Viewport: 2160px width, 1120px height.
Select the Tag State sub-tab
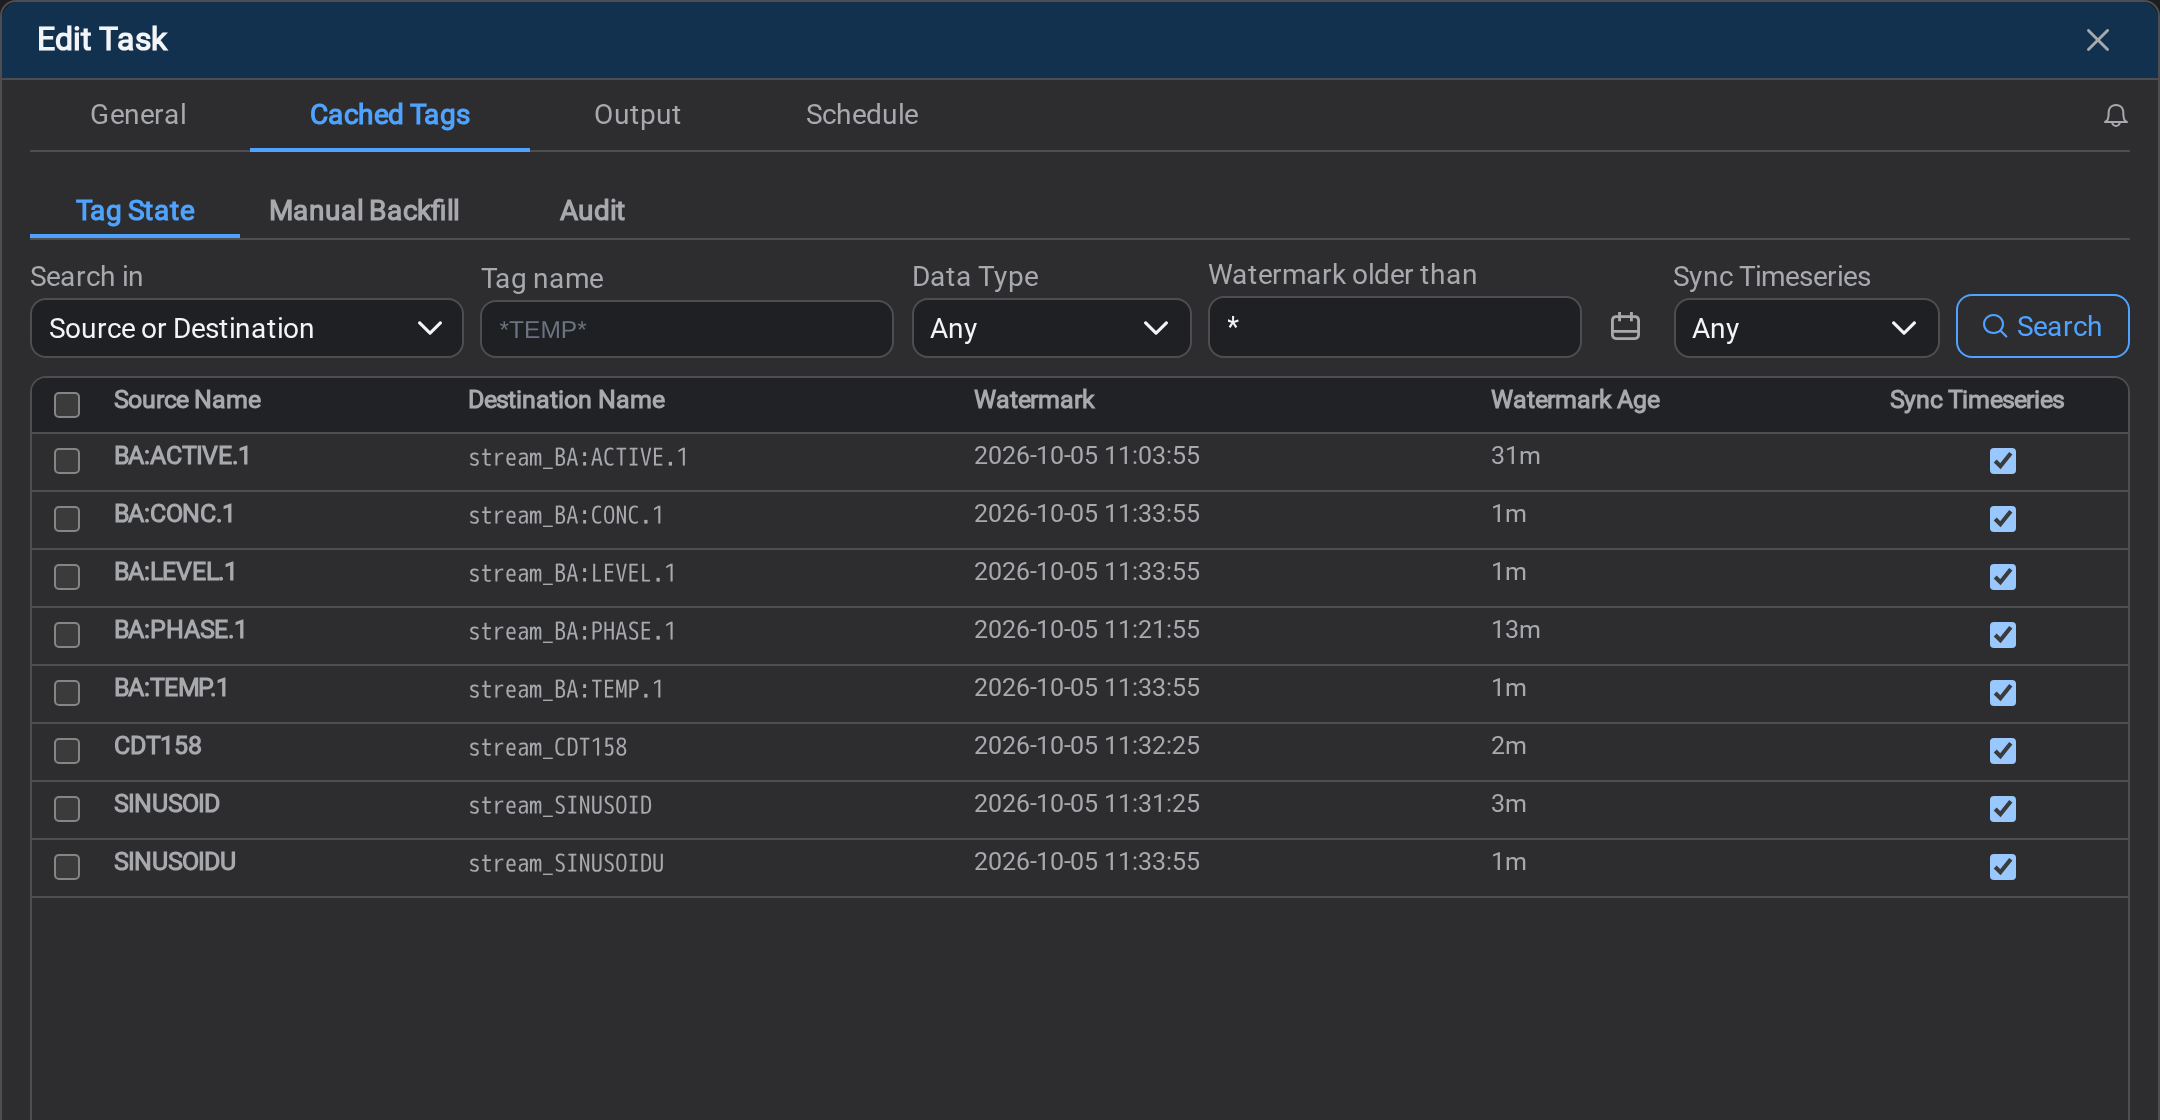pyautogui.click(x=135, y=211)
